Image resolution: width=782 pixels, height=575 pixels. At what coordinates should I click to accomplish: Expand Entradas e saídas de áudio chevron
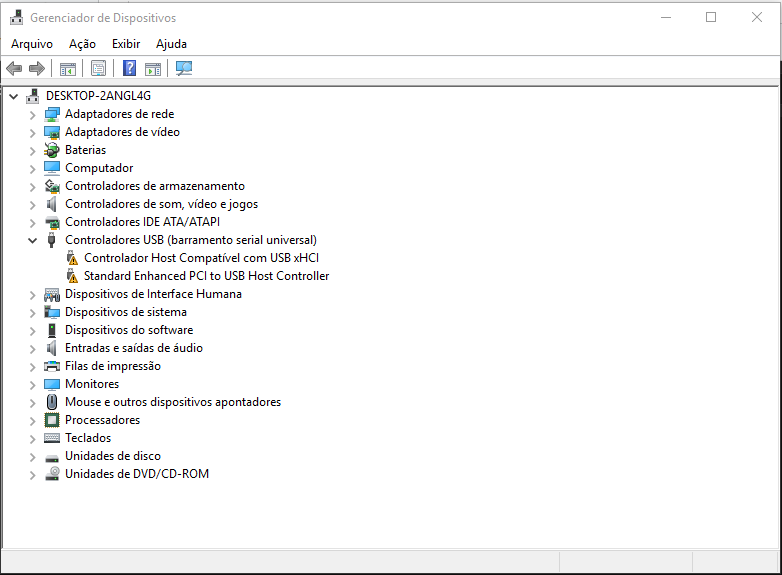[x=32, y=349]
